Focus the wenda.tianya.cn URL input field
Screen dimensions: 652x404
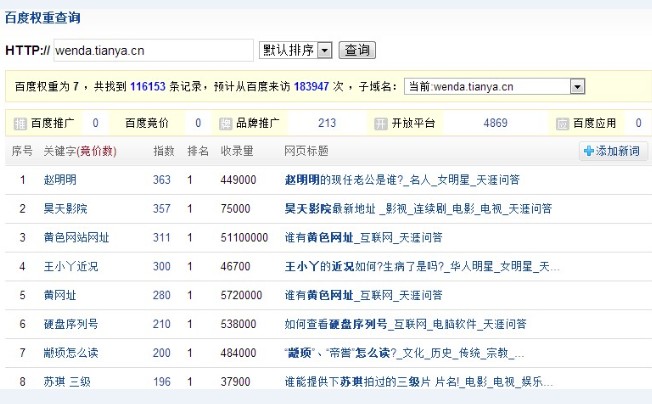153,50
